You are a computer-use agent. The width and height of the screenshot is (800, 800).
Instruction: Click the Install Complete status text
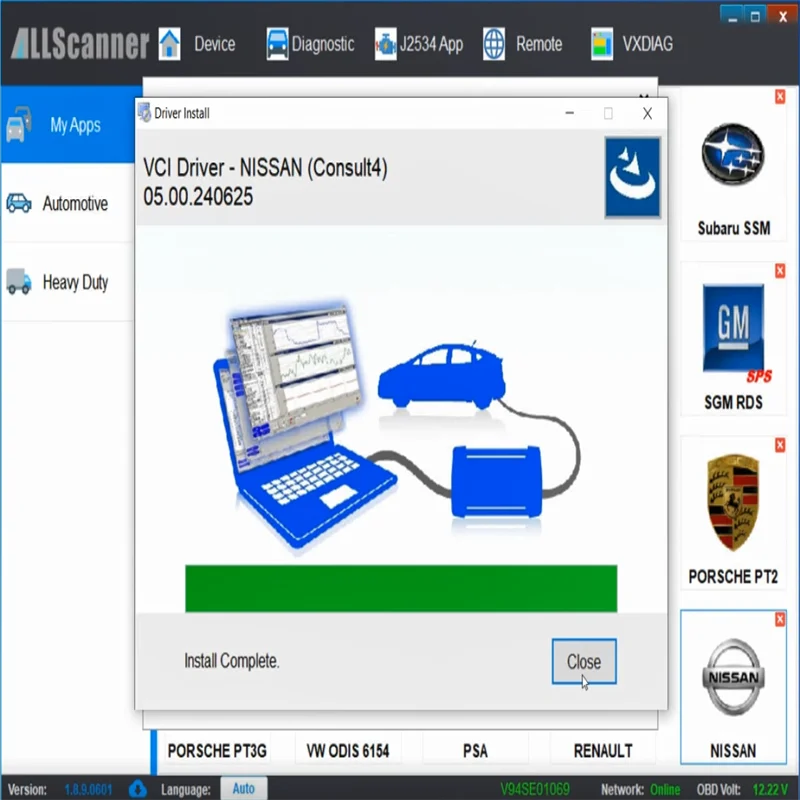232,661
